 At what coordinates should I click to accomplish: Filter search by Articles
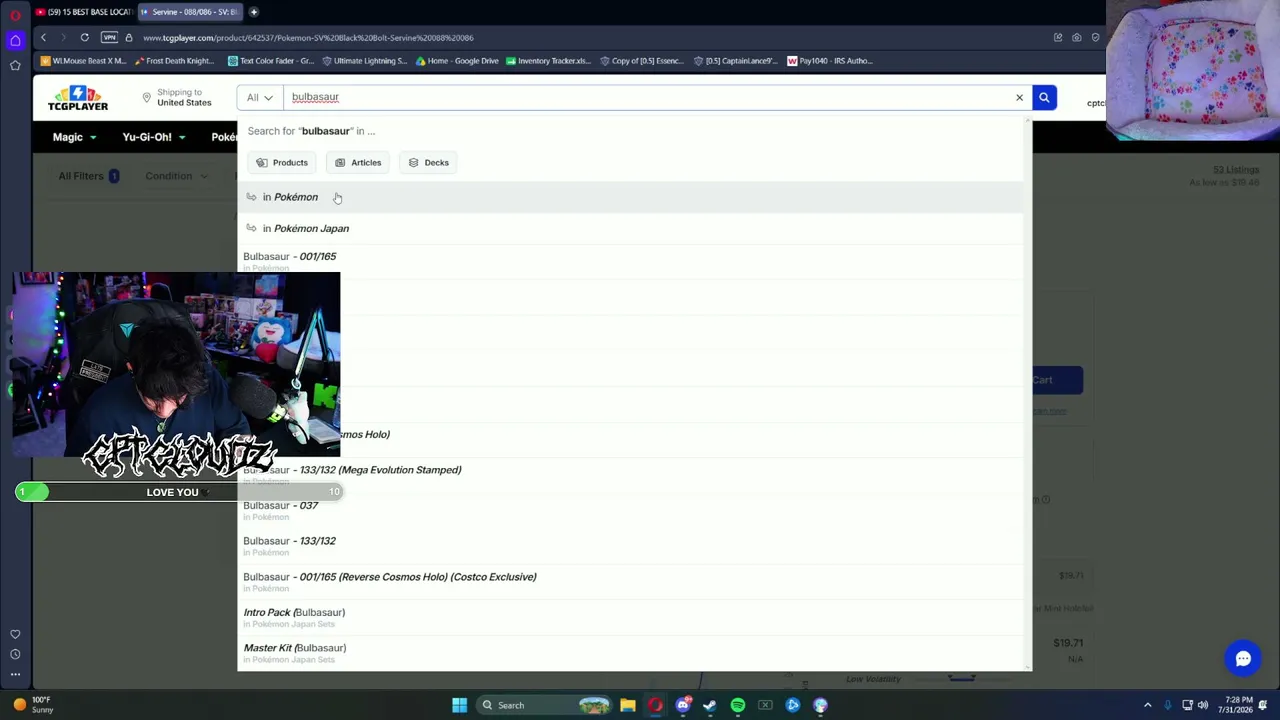pos(358,162)
